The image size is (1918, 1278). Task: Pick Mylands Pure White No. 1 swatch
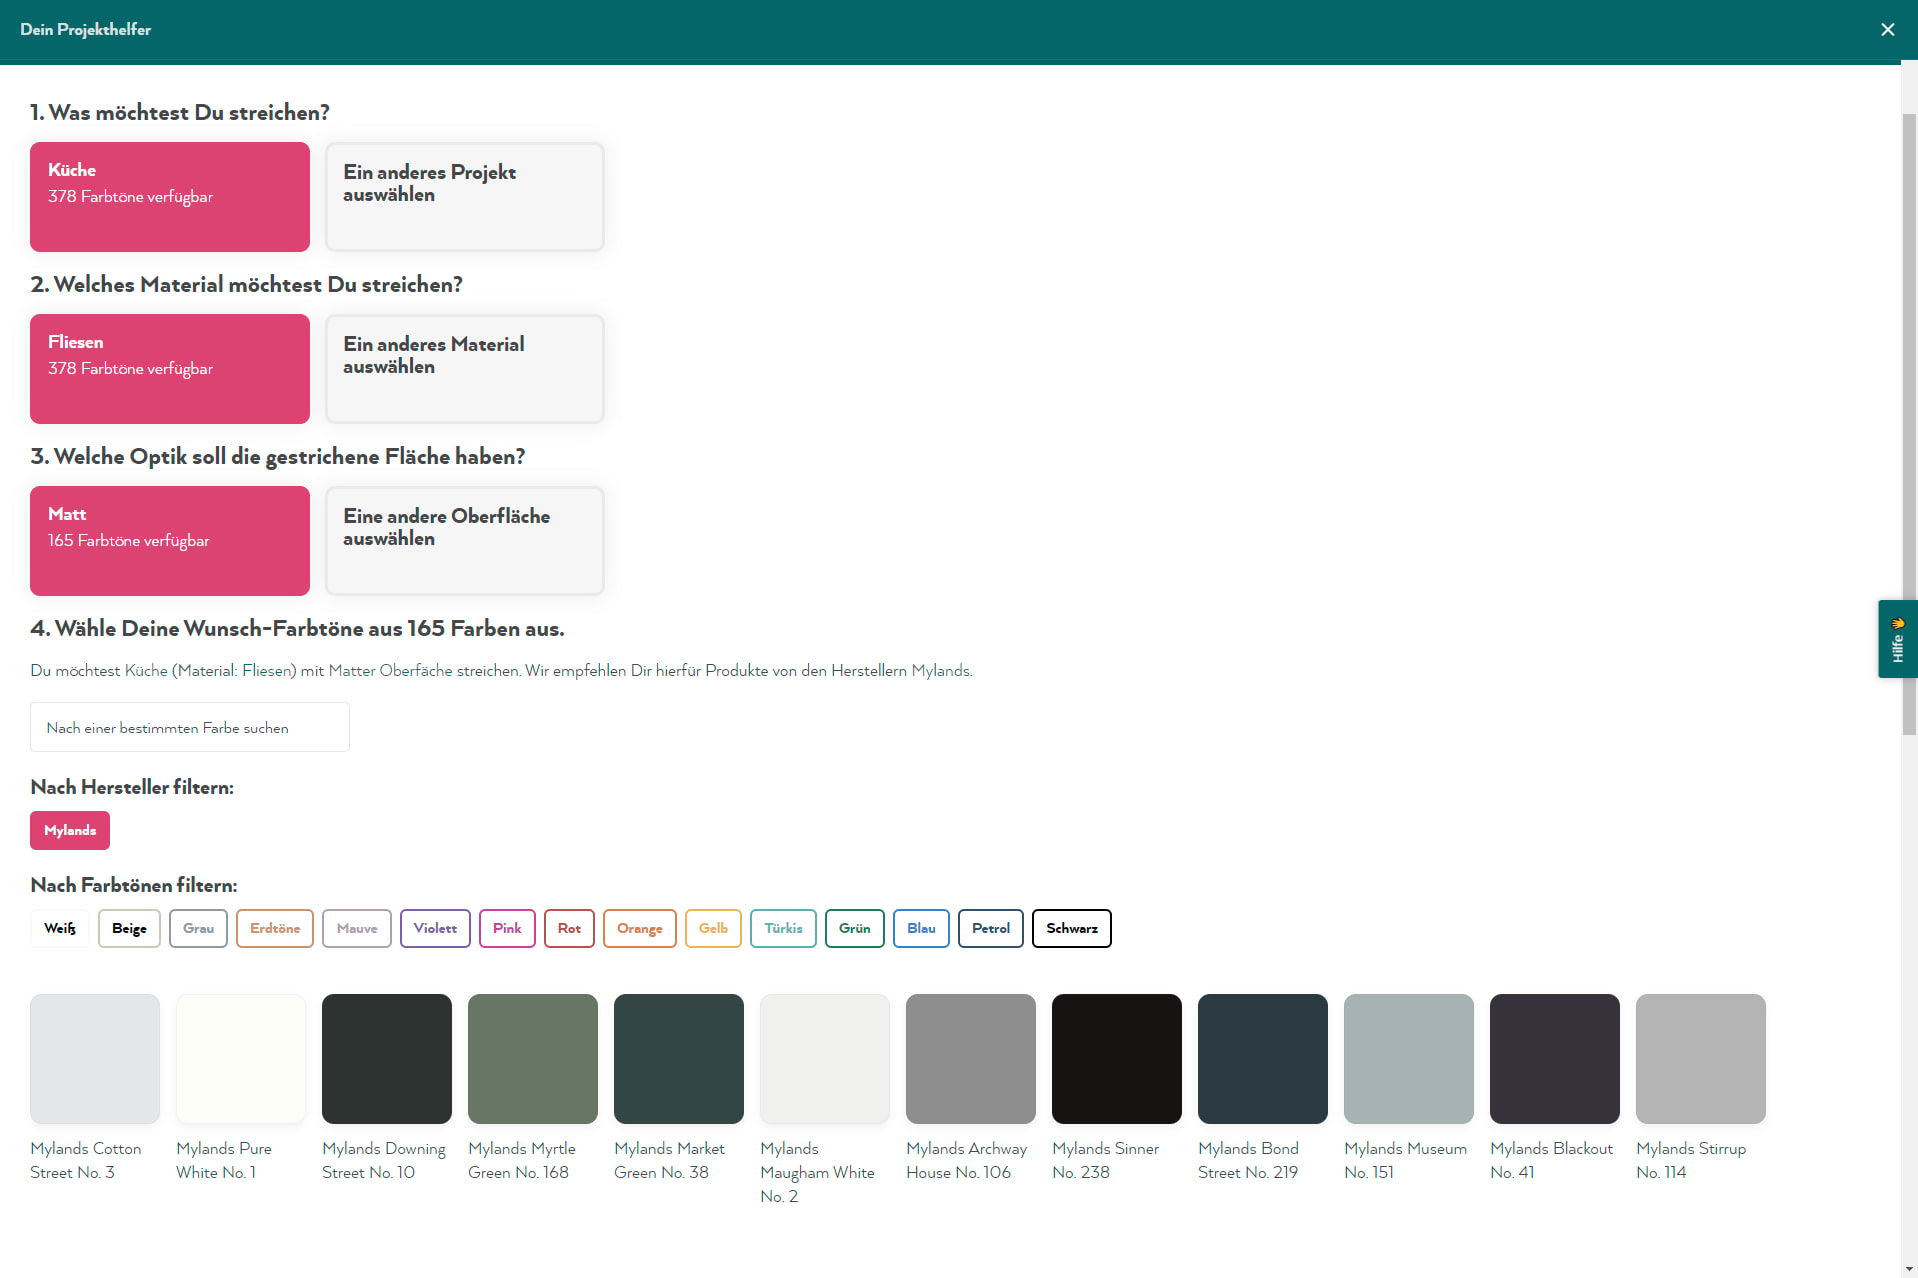click(x=241, y=1059)
